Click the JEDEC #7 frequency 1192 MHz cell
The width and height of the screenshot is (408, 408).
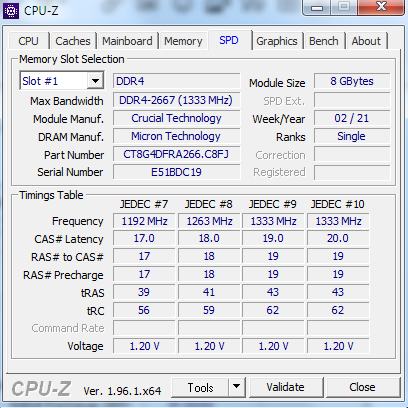(x=144, y=221)
